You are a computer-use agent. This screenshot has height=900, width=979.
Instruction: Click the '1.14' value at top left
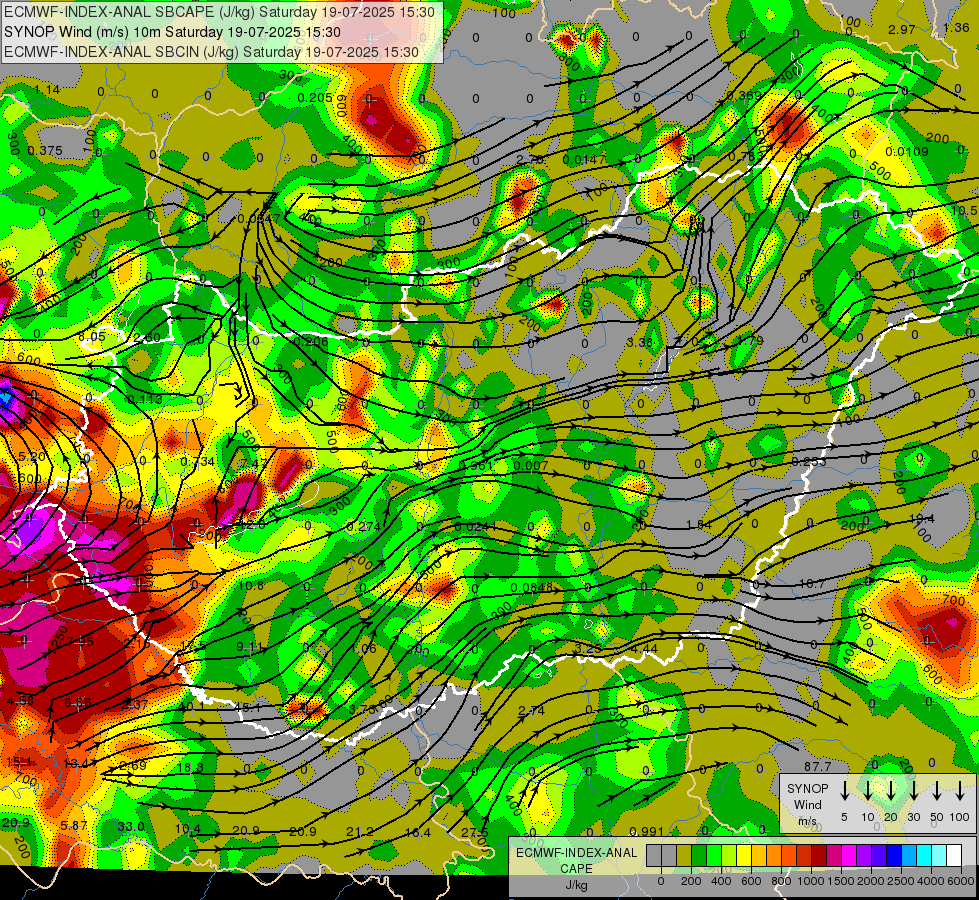click(47, 89)
